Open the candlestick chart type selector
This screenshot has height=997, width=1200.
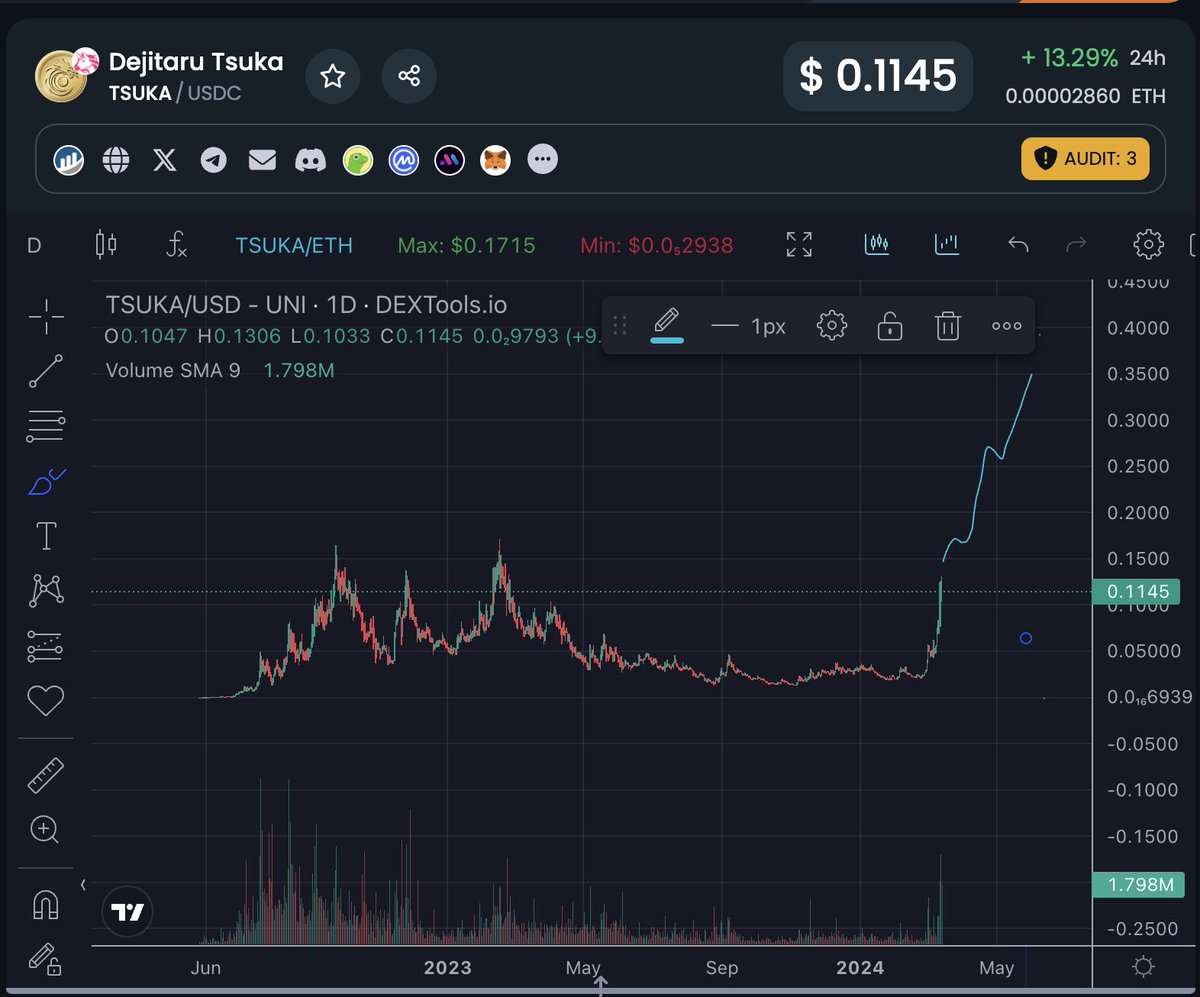(105, 244)
